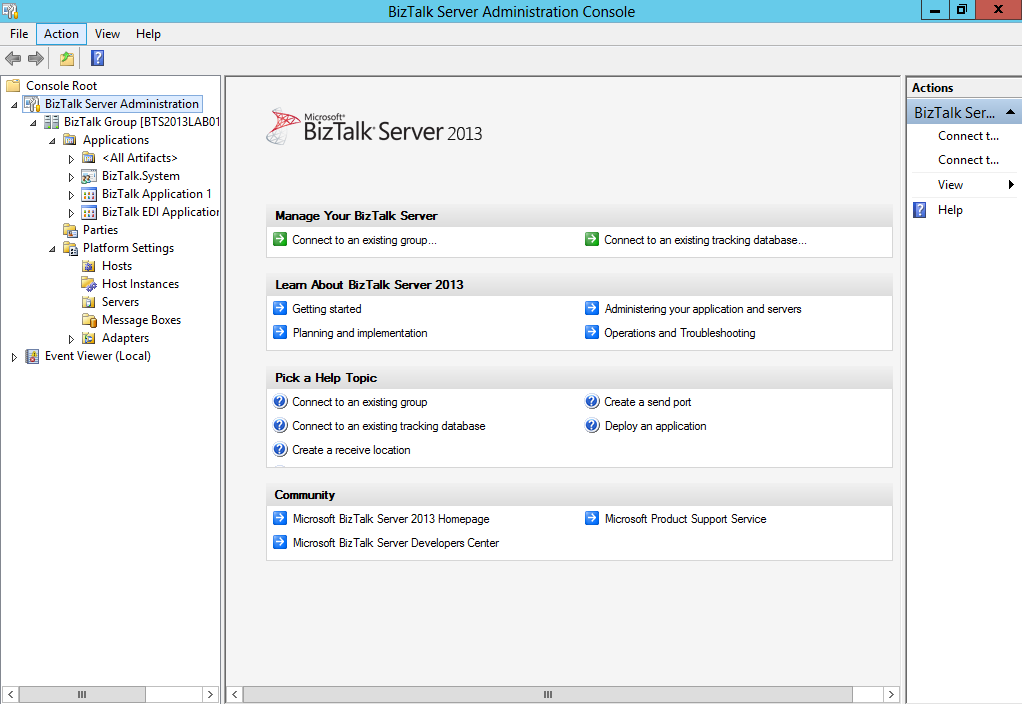Image resolution: width=1022 pixels, height=704 pixels.
Task: Open the File menu
Action: click(19, 34)
